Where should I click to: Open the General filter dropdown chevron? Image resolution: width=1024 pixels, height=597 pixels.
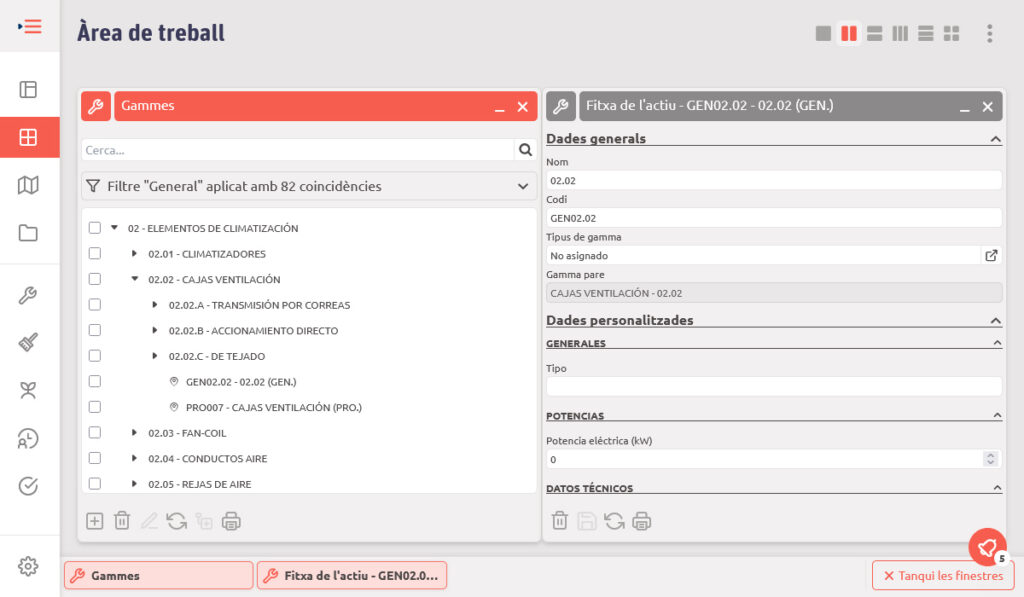(x=522, y=186)
